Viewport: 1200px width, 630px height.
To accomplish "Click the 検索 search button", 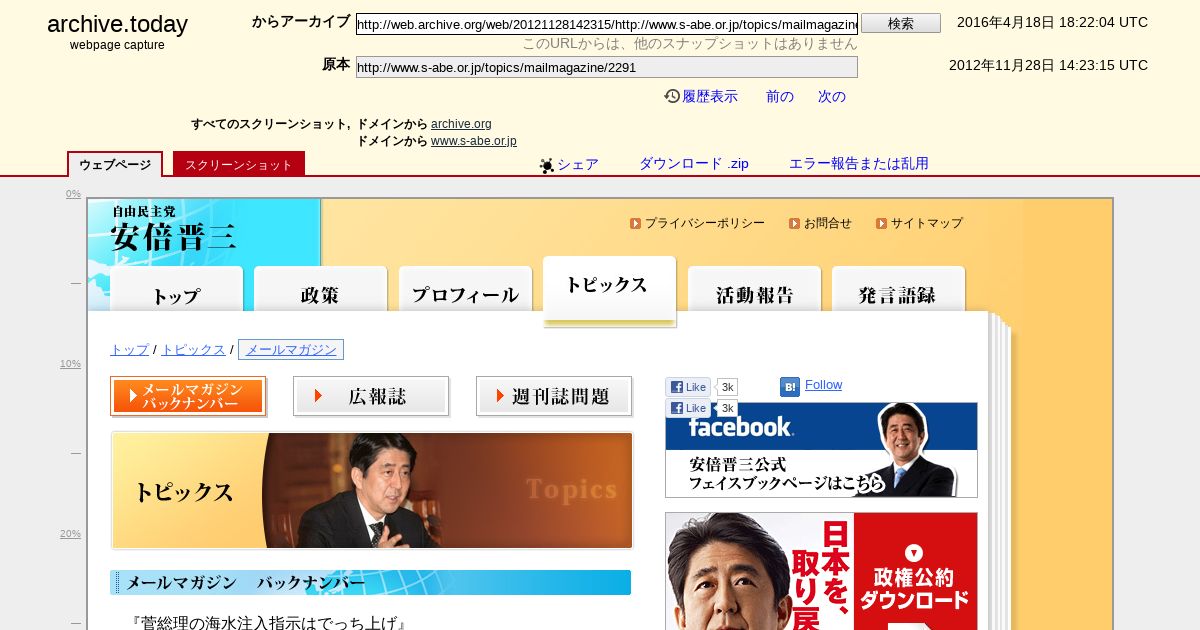I will [x=901, y=23].
